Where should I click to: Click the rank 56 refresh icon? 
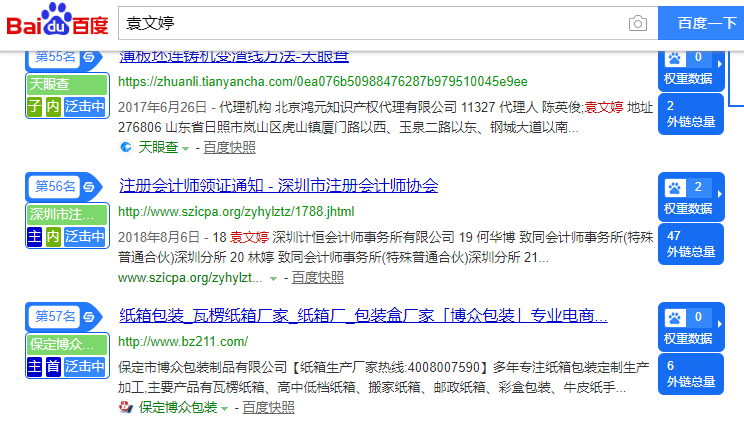[89, 187]
